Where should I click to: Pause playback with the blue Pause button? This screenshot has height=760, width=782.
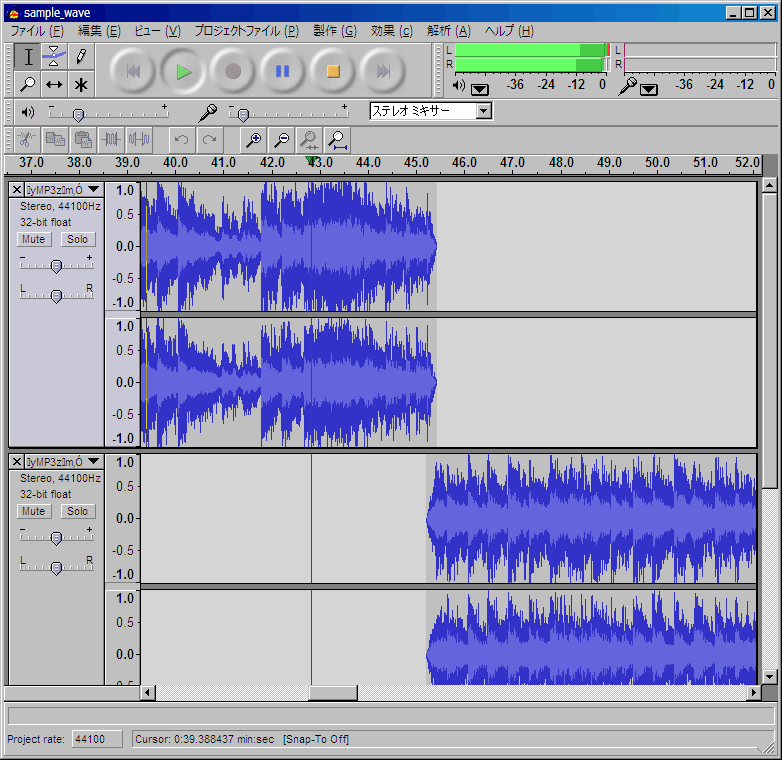(283, 71)
